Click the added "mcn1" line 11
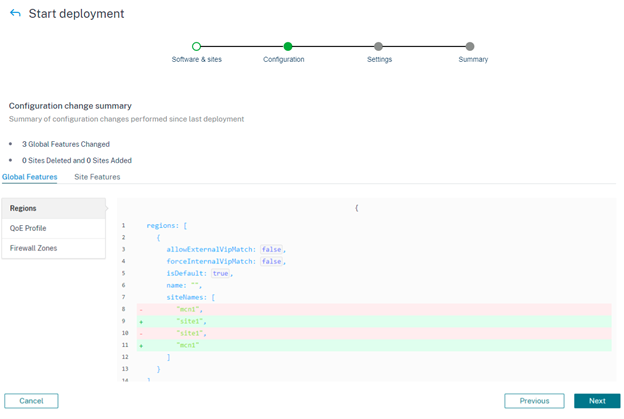The width and height of the screenshot is (624, 419). (x=374, y=345)
